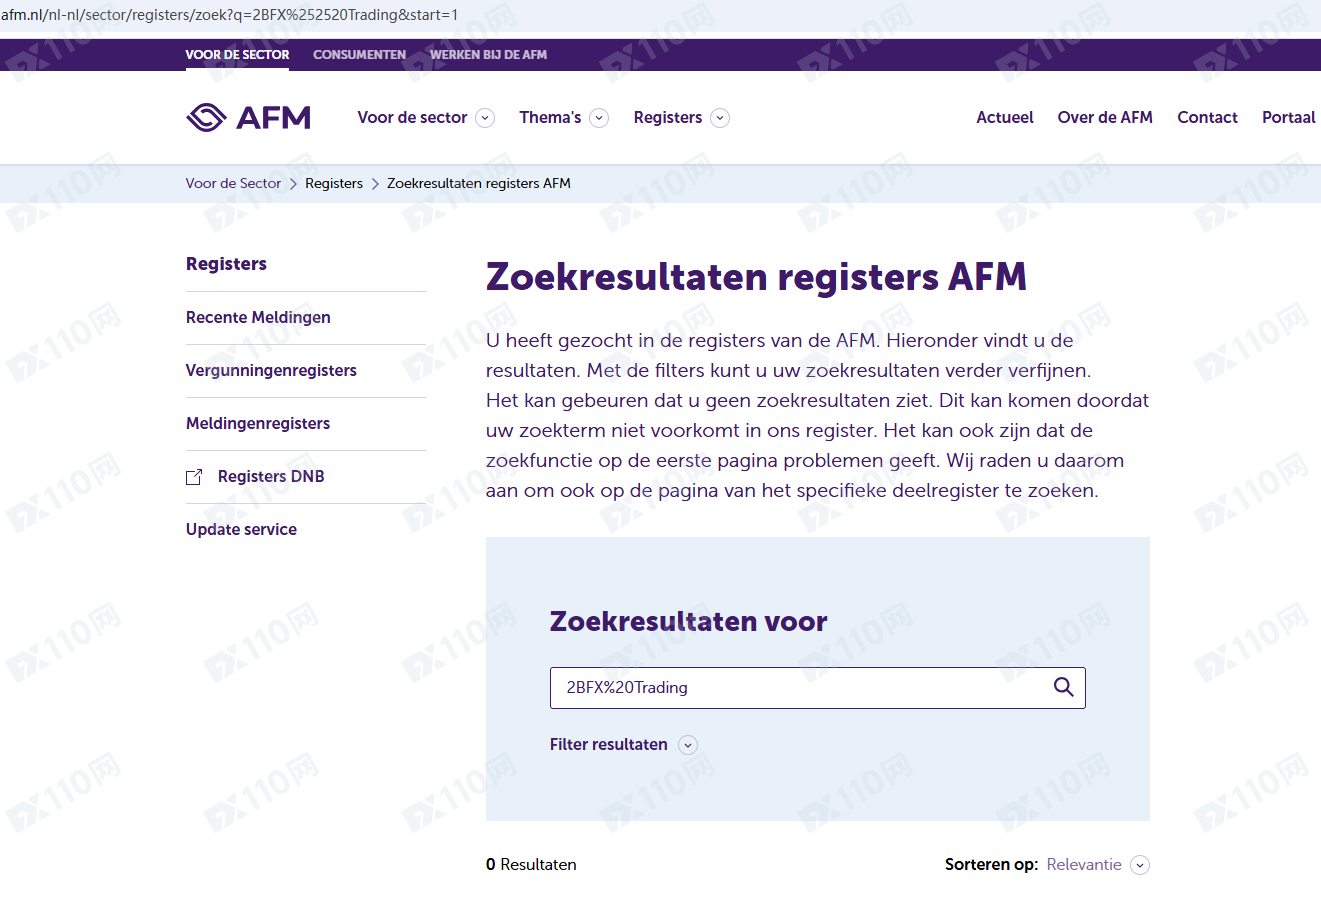Click the magnifying glass search icon

(x=1063, y=687)
